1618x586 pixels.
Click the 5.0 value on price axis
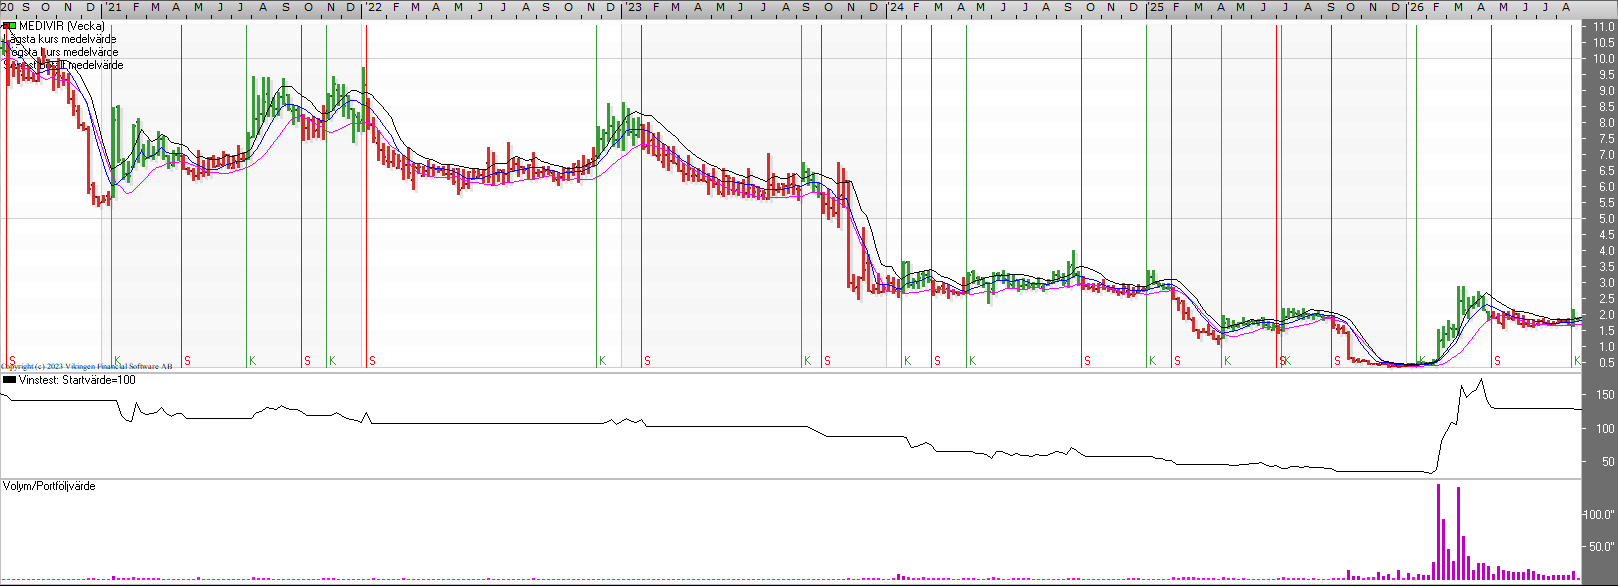pos(1606,219)
